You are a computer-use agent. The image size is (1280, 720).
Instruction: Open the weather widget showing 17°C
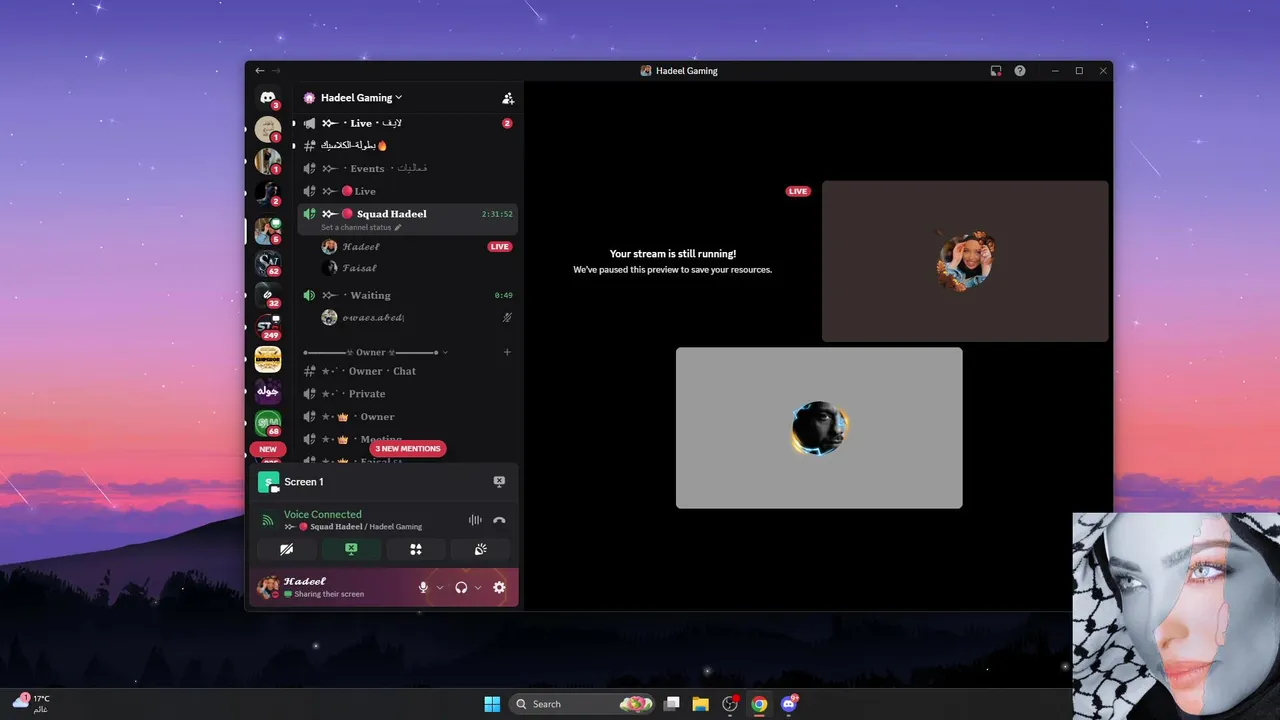point(31,703)
